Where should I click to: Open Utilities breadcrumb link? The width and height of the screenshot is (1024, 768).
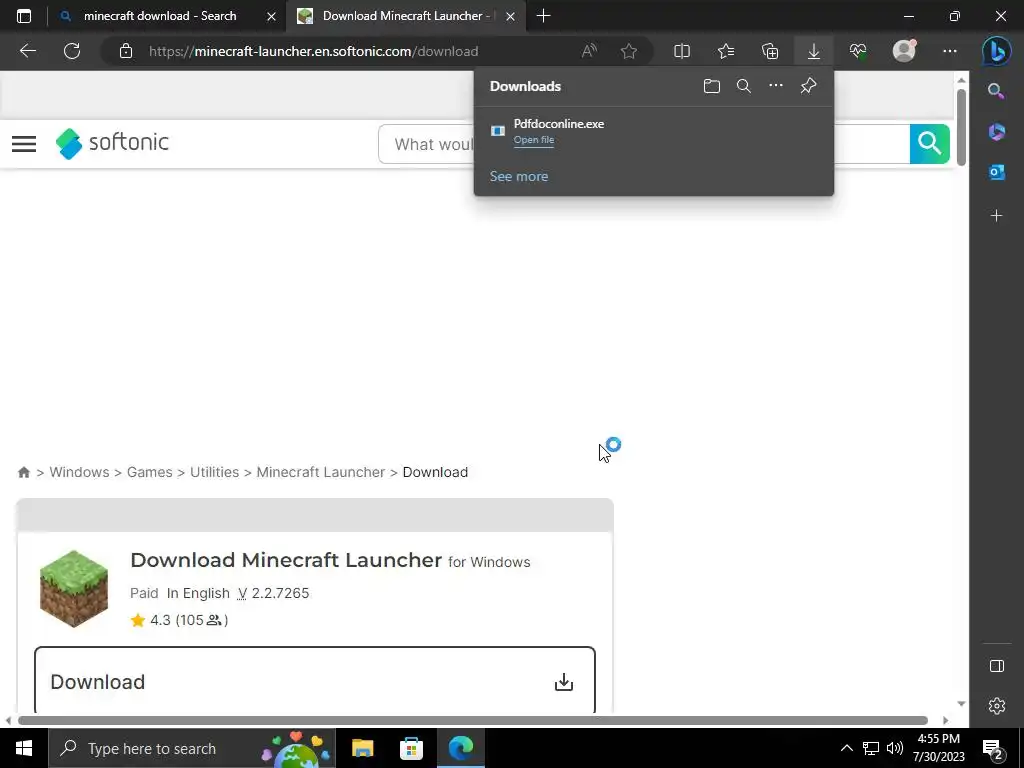214,472
